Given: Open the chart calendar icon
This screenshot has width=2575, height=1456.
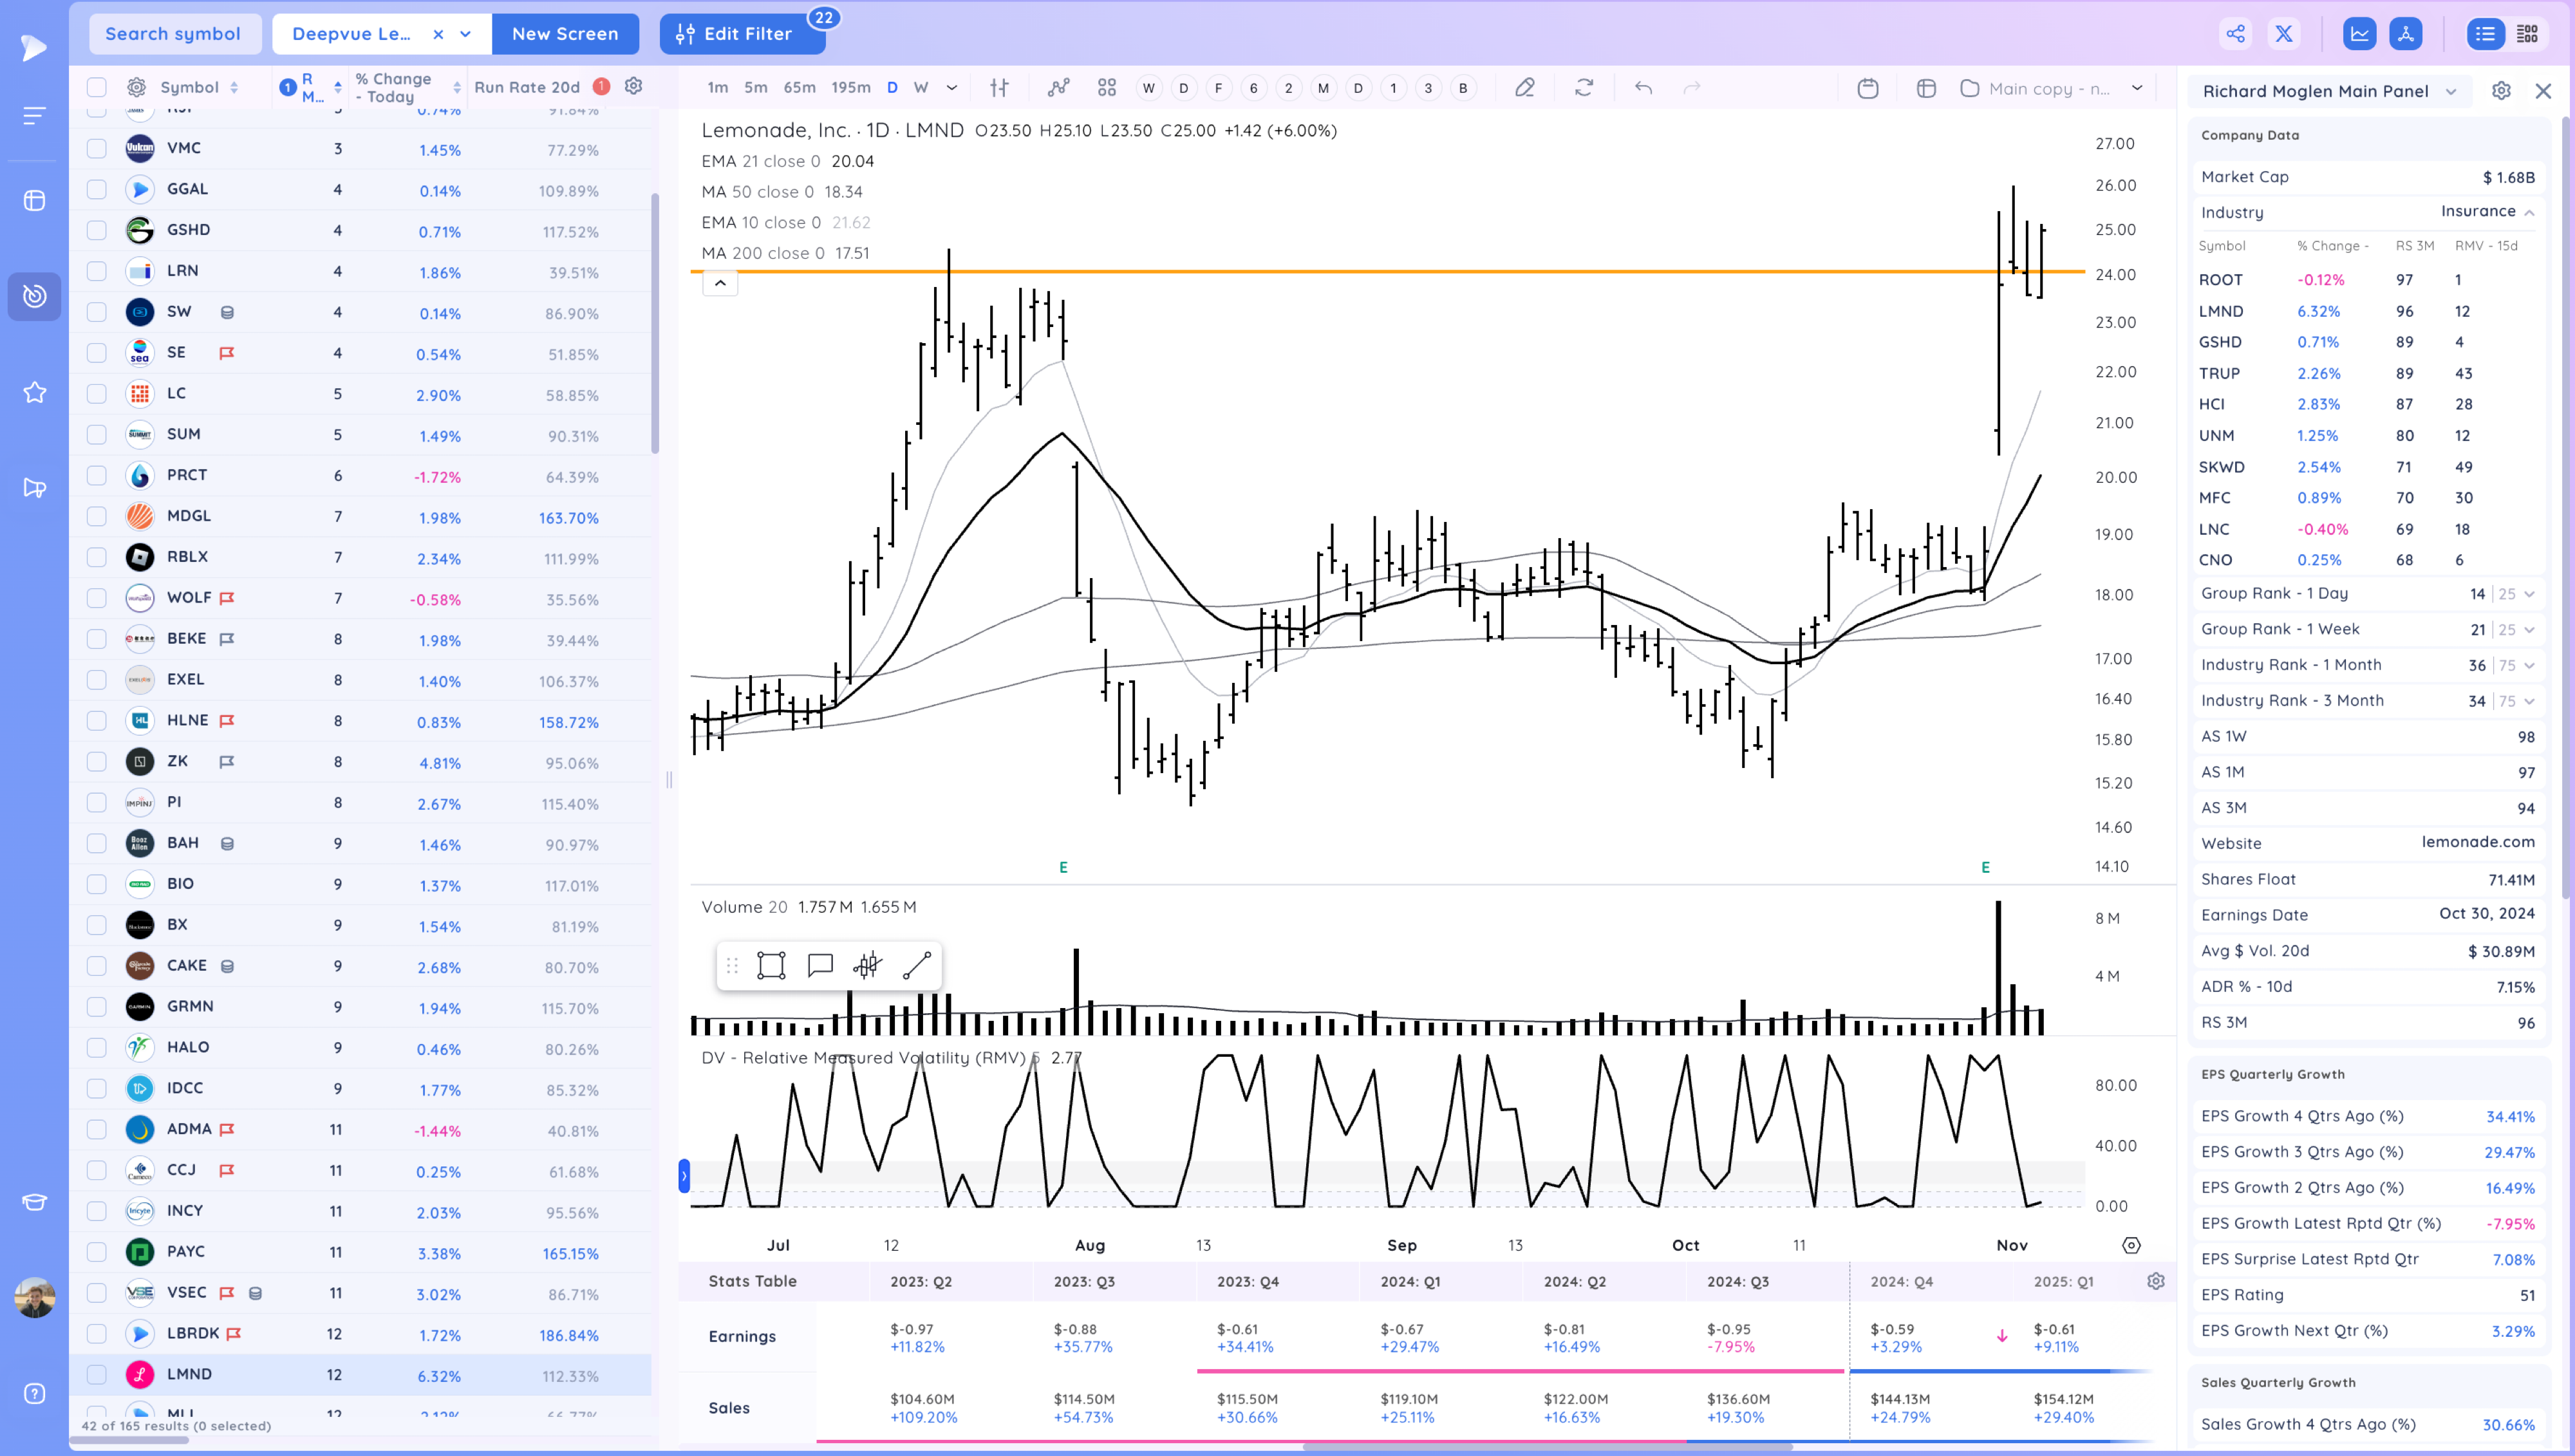Looking at the screenshot, I should click(x=1867, y=88).
